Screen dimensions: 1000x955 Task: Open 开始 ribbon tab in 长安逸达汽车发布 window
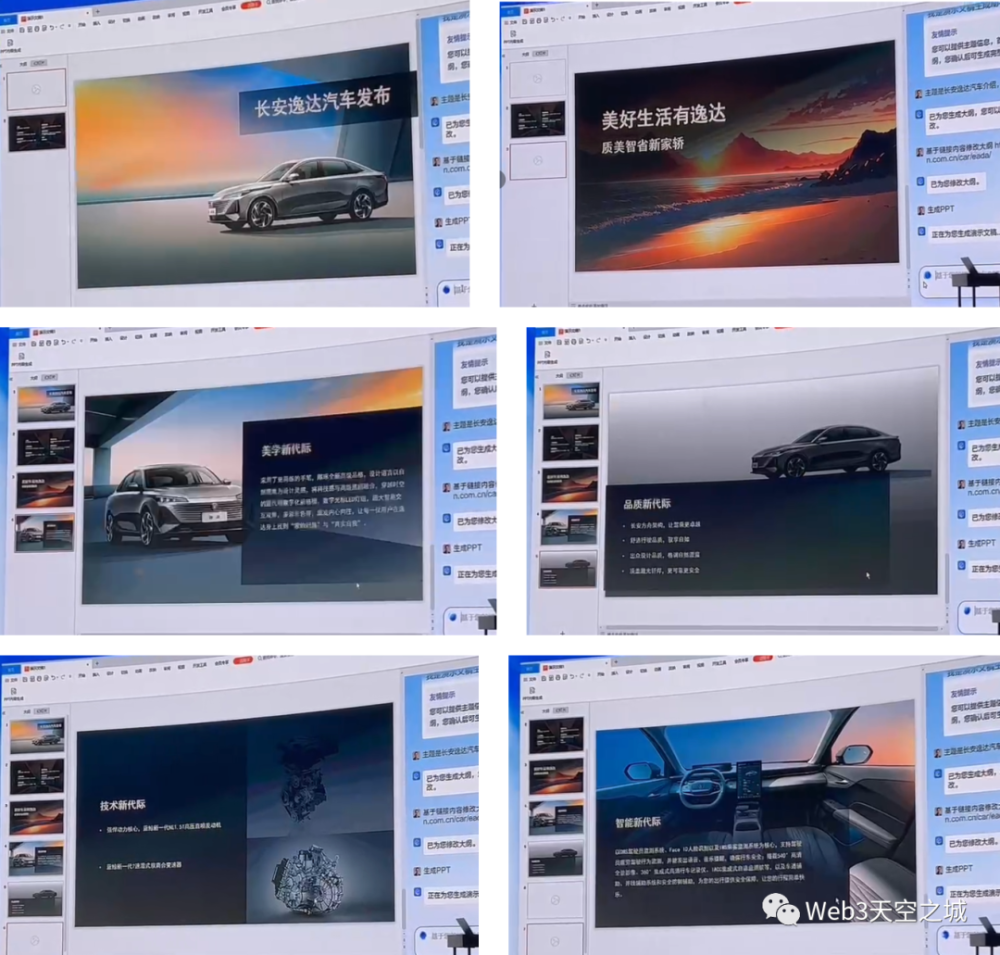[x=82, y=25]
